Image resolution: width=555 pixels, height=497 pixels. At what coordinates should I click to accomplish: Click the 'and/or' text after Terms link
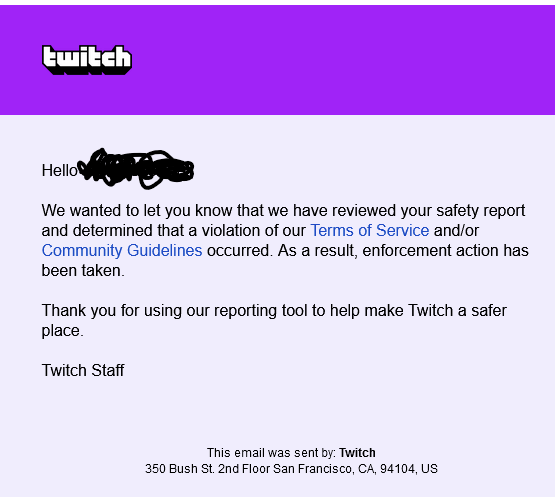[x=456, y=230]
